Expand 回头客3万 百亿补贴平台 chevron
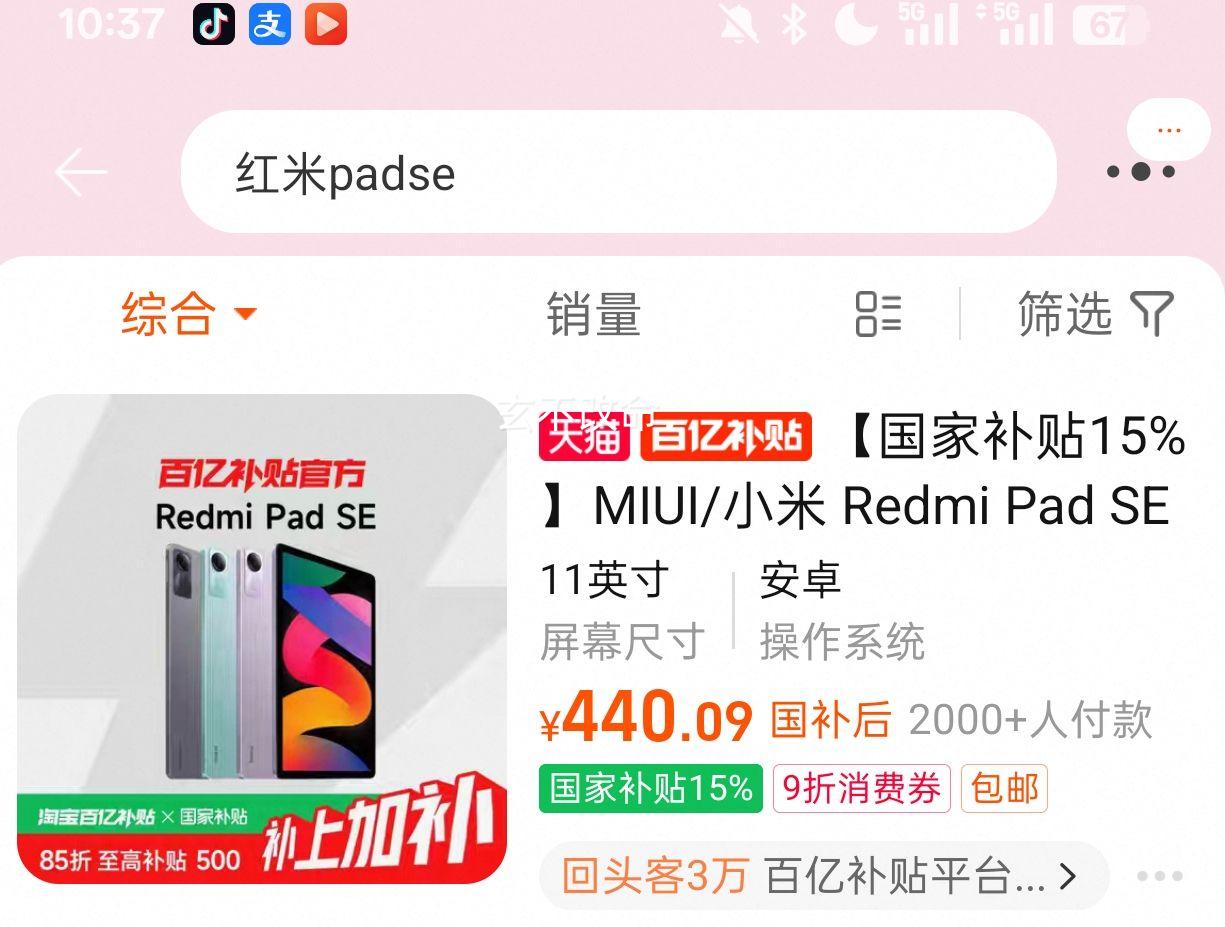 tap(1068, 877)
